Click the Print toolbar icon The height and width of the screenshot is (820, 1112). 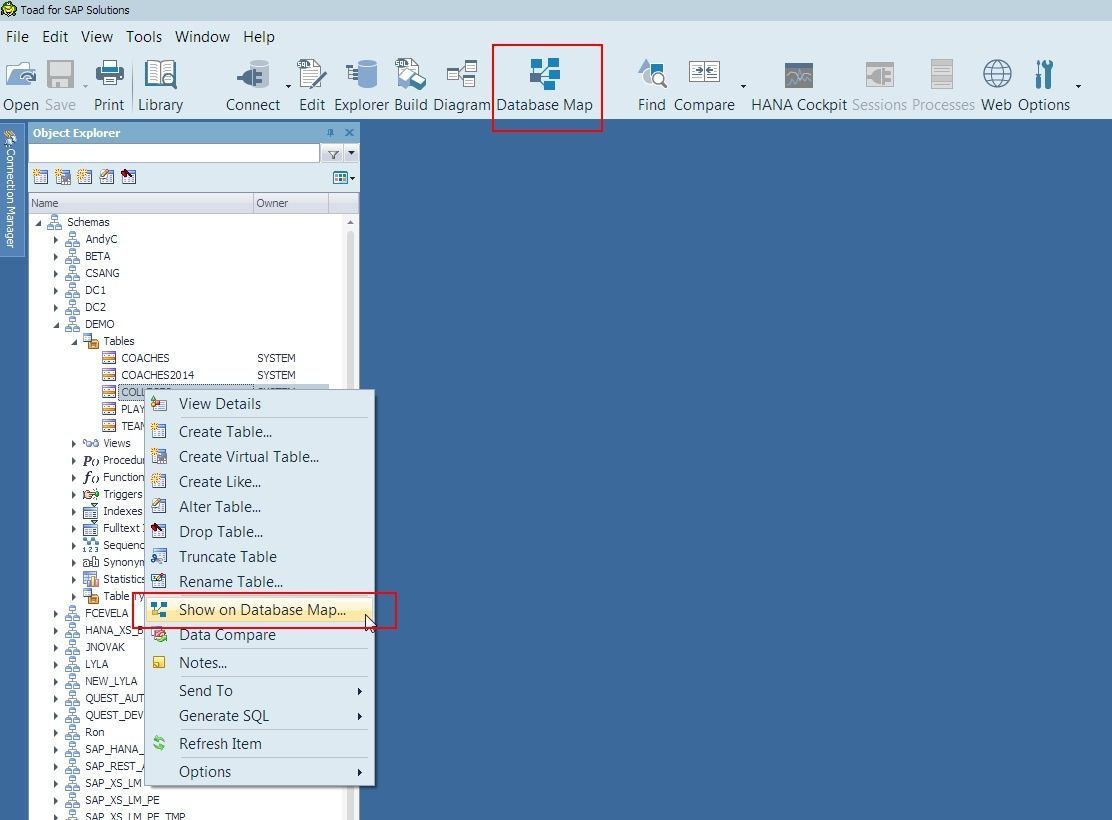click(x=109, y=85)
